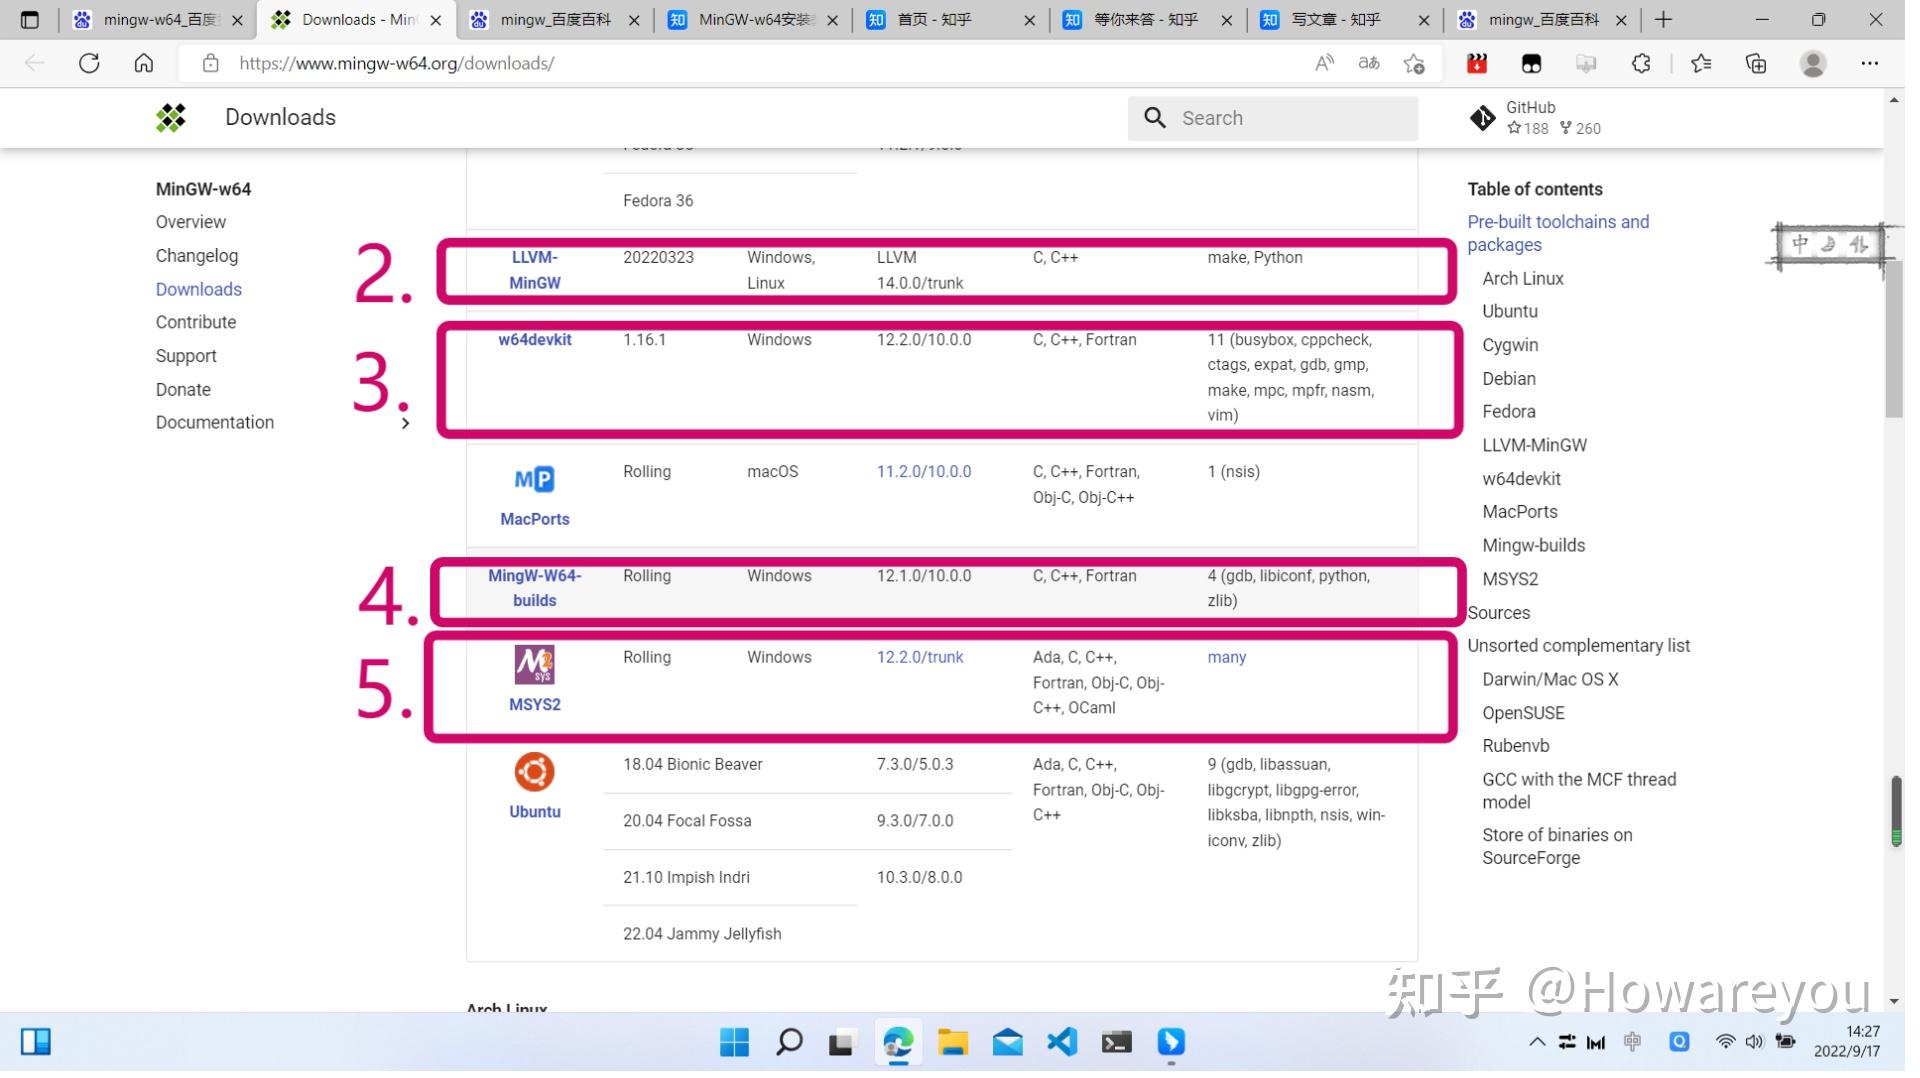Go to browser home page
The height and width of the screenshot is (1078, 1920).
click(144, 63)
